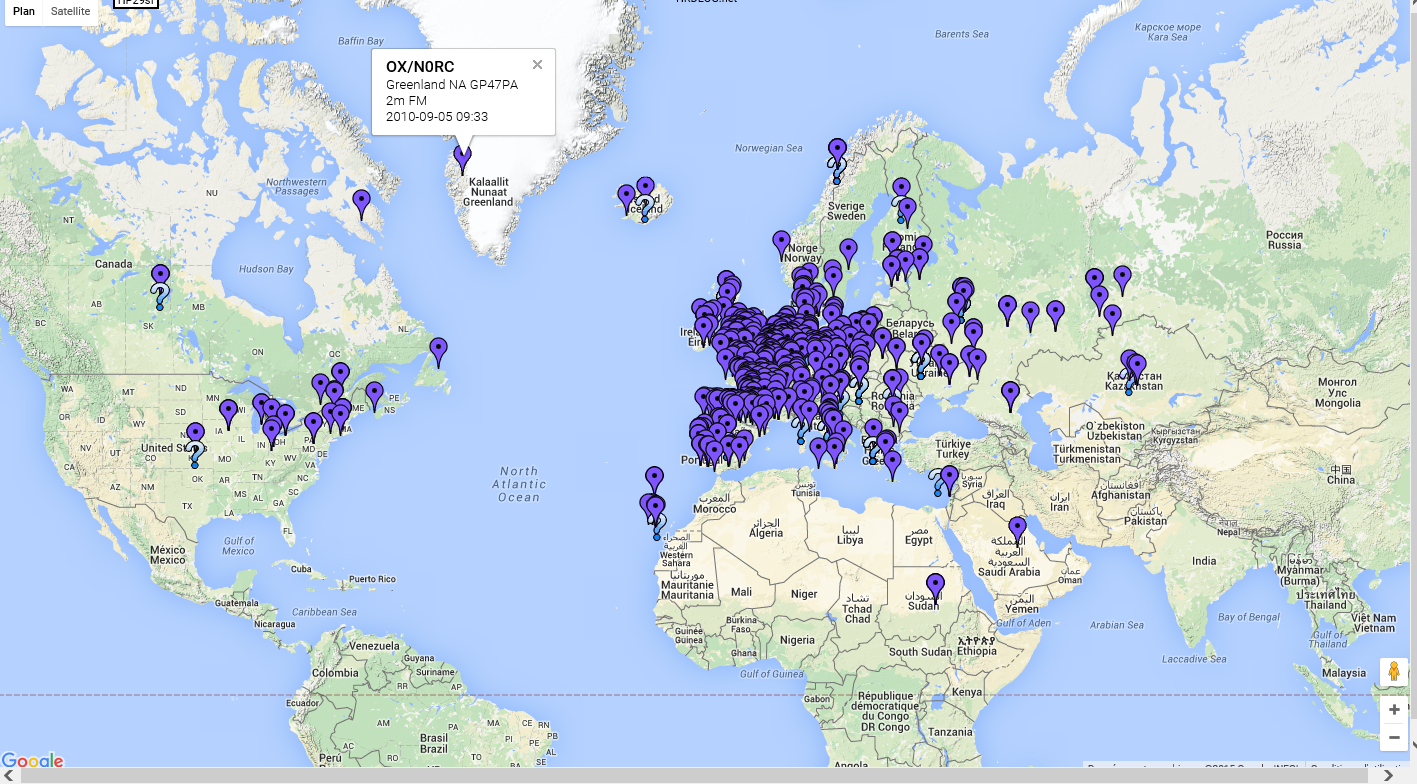Click the question mark marker in northern Norway
This screenshot has height=784, width=1417.
[837, 172]
